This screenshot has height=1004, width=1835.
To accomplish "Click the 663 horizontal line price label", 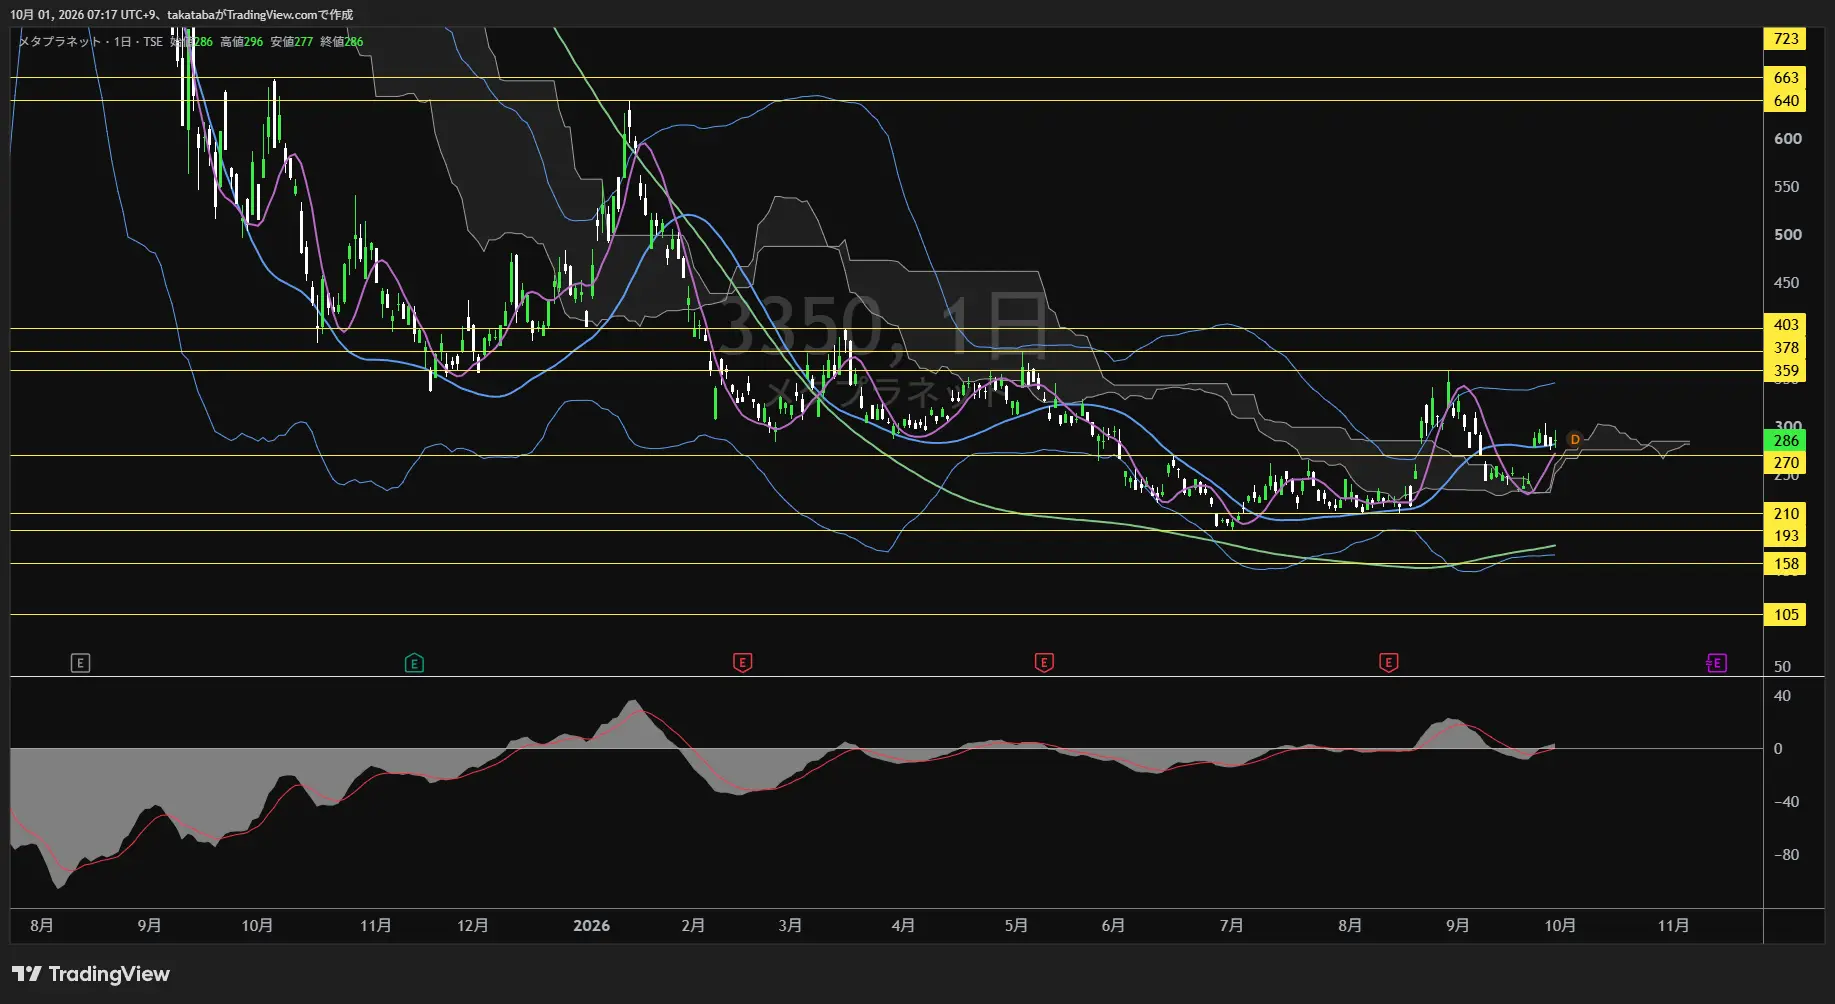I will [x=1786, y=78].
